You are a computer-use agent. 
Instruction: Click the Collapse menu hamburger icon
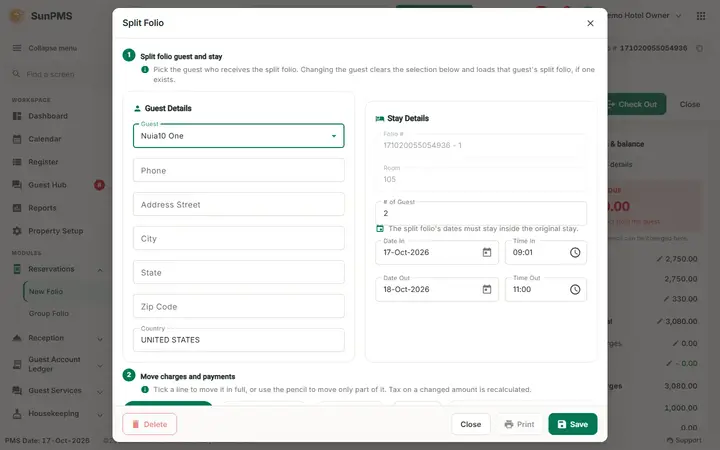pyautogui.click(x=17, y=48)
